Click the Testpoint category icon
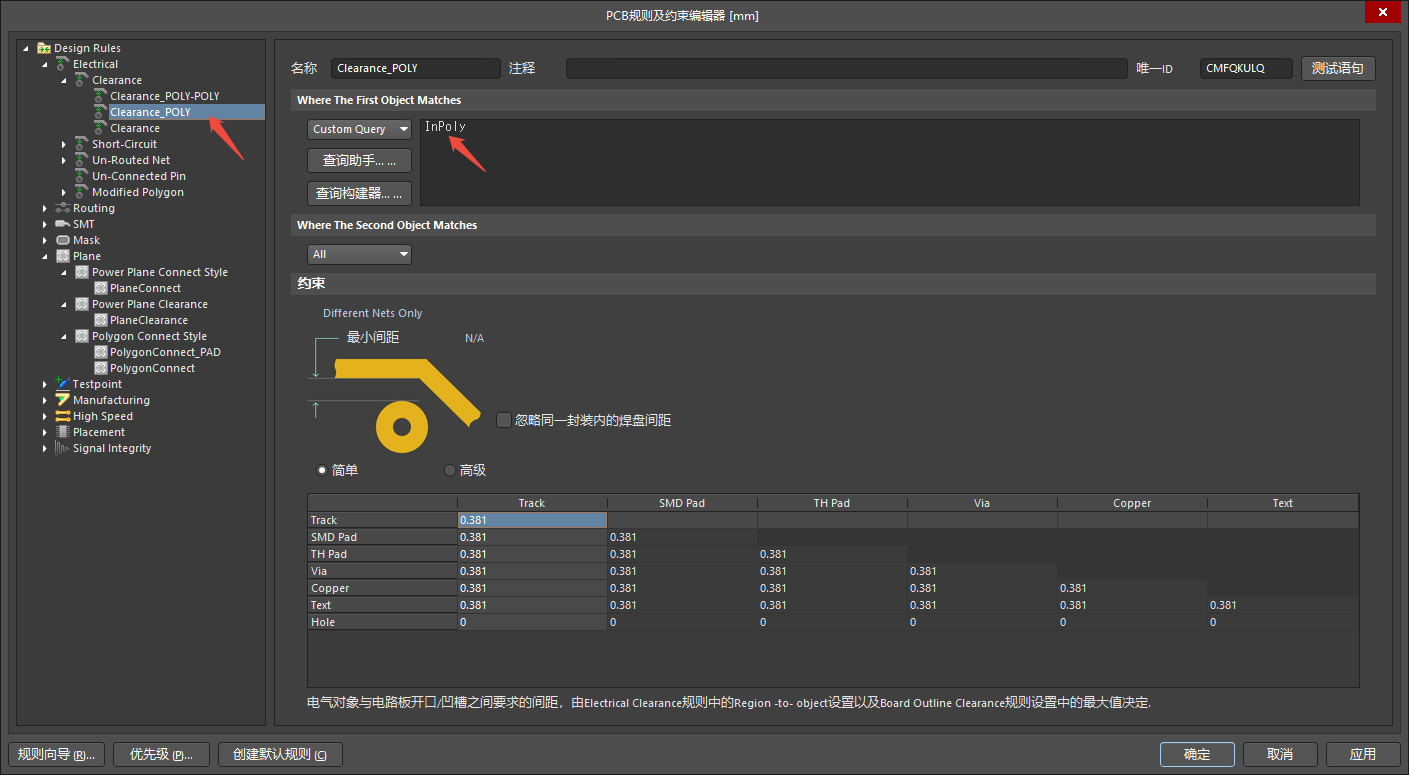 (x=63, y=384)
